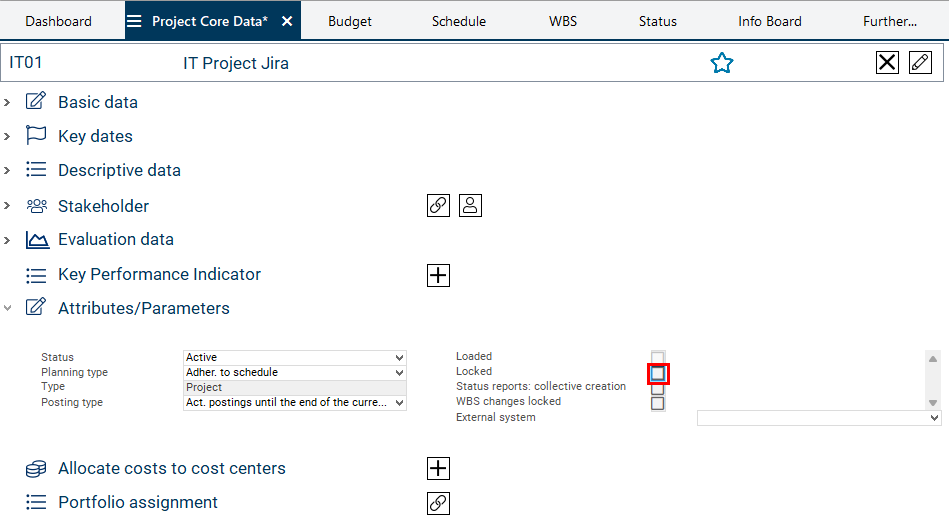Close the Project Core Data tab
Viewport: 949px width, 520px height.
(x=287, y=21)
